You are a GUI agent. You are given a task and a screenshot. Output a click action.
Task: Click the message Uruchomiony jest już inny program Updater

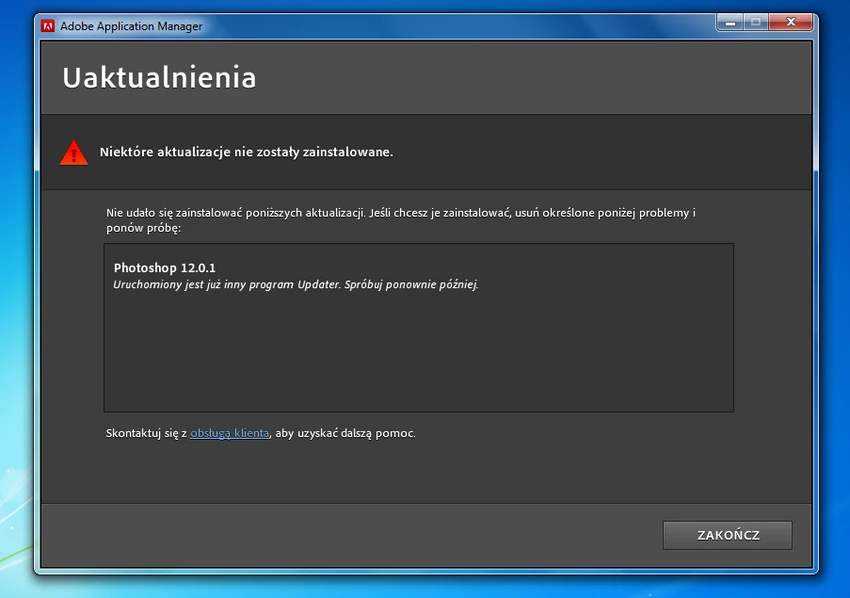coord(227,285)
